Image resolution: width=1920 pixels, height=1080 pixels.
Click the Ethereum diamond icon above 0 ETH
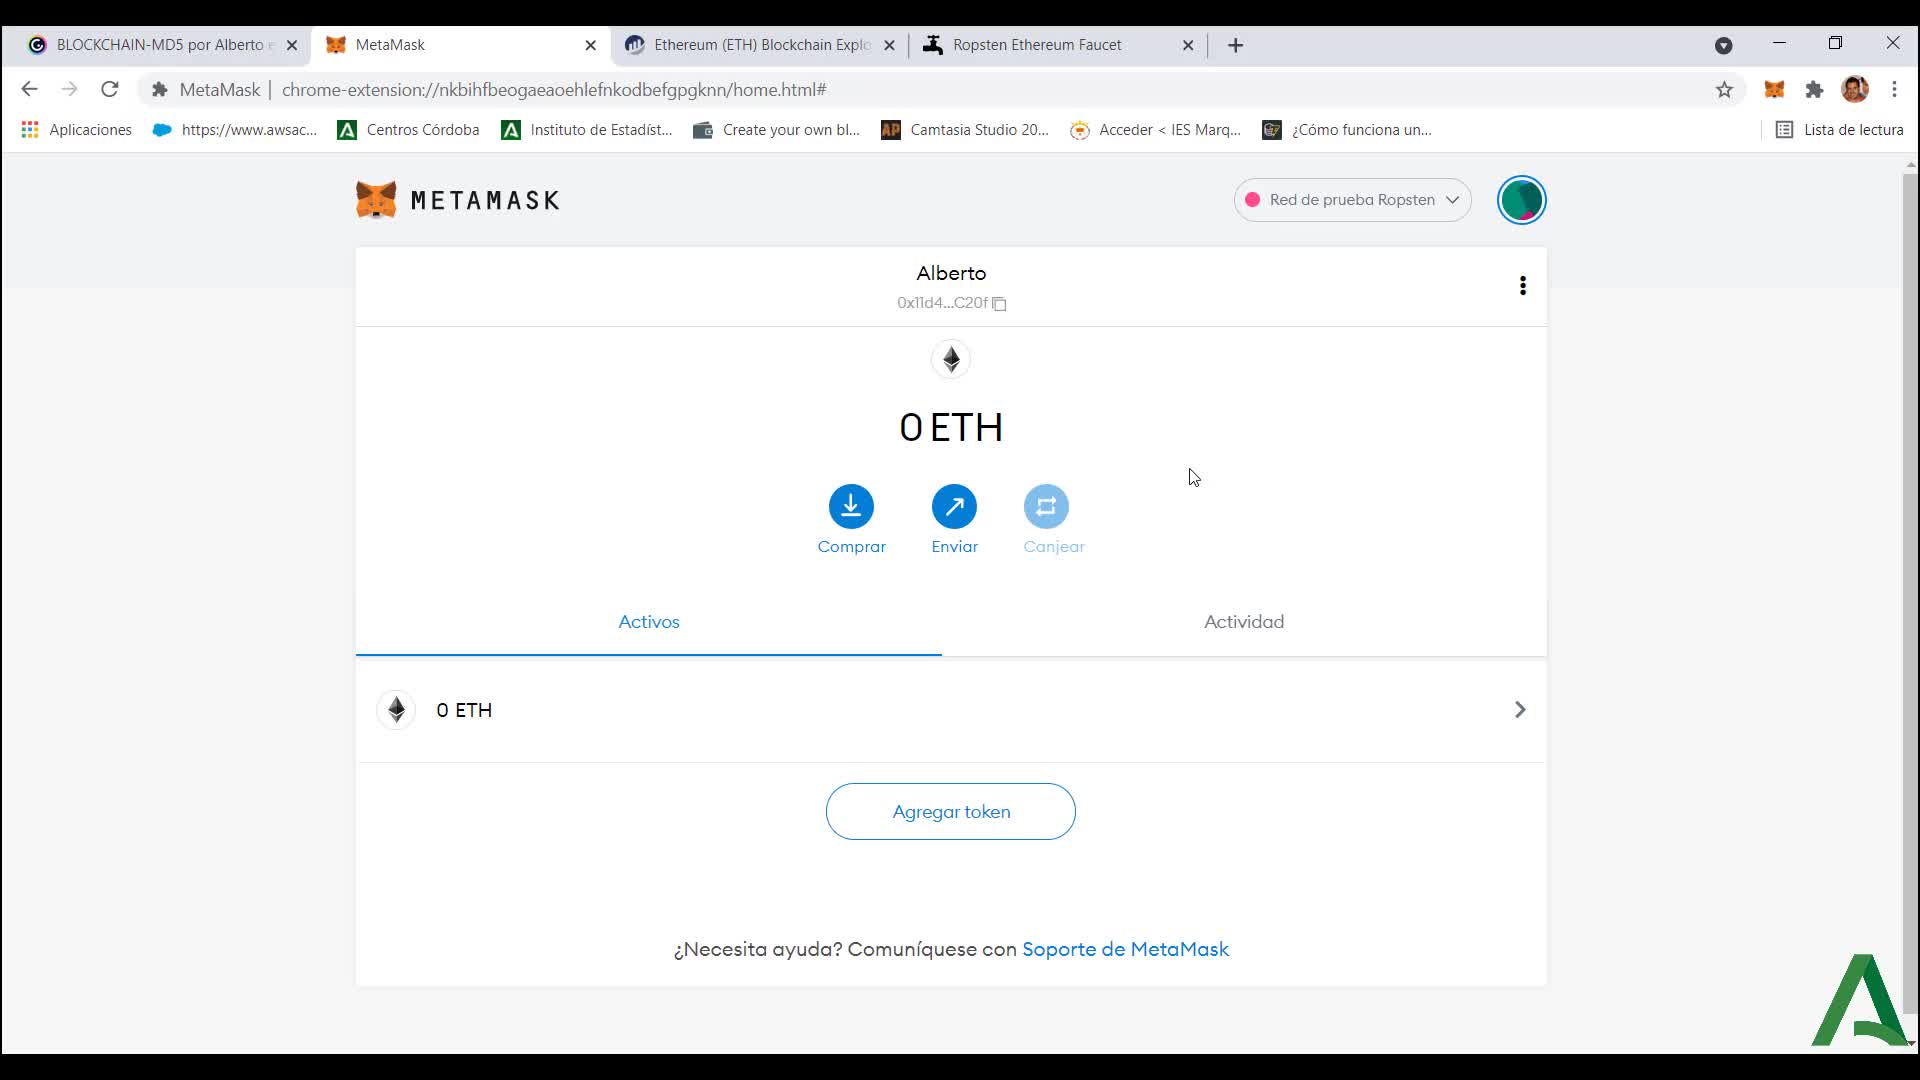(x=950, y=359)
